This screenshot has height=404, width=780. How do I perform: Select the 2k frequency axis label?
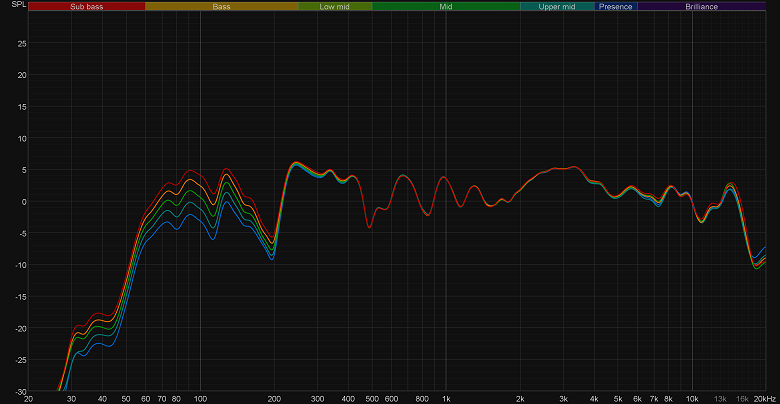tap(520, 399)
